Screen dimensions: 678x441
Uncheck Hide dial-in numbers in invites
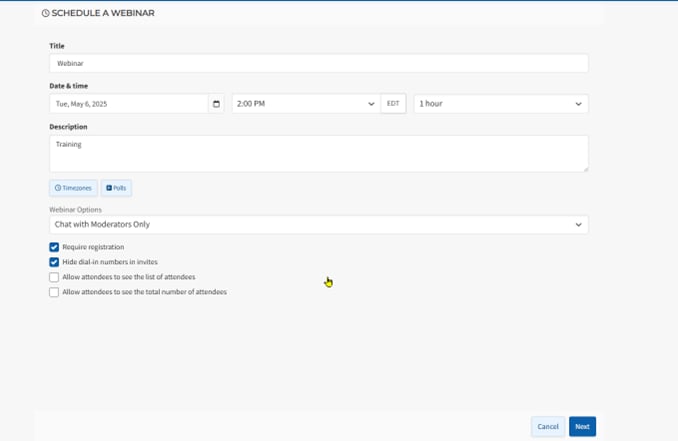(54, 262)
